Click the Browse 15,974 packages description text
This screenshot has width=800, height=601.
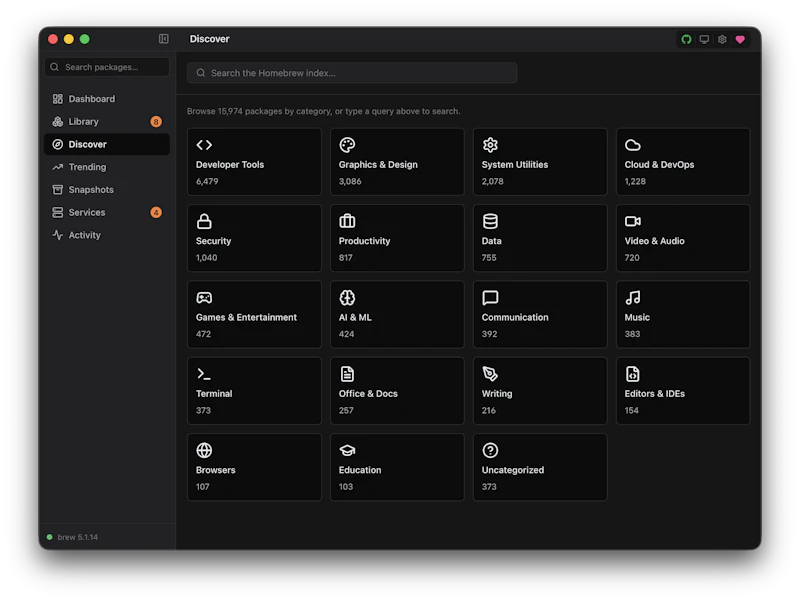pos(323,111)
